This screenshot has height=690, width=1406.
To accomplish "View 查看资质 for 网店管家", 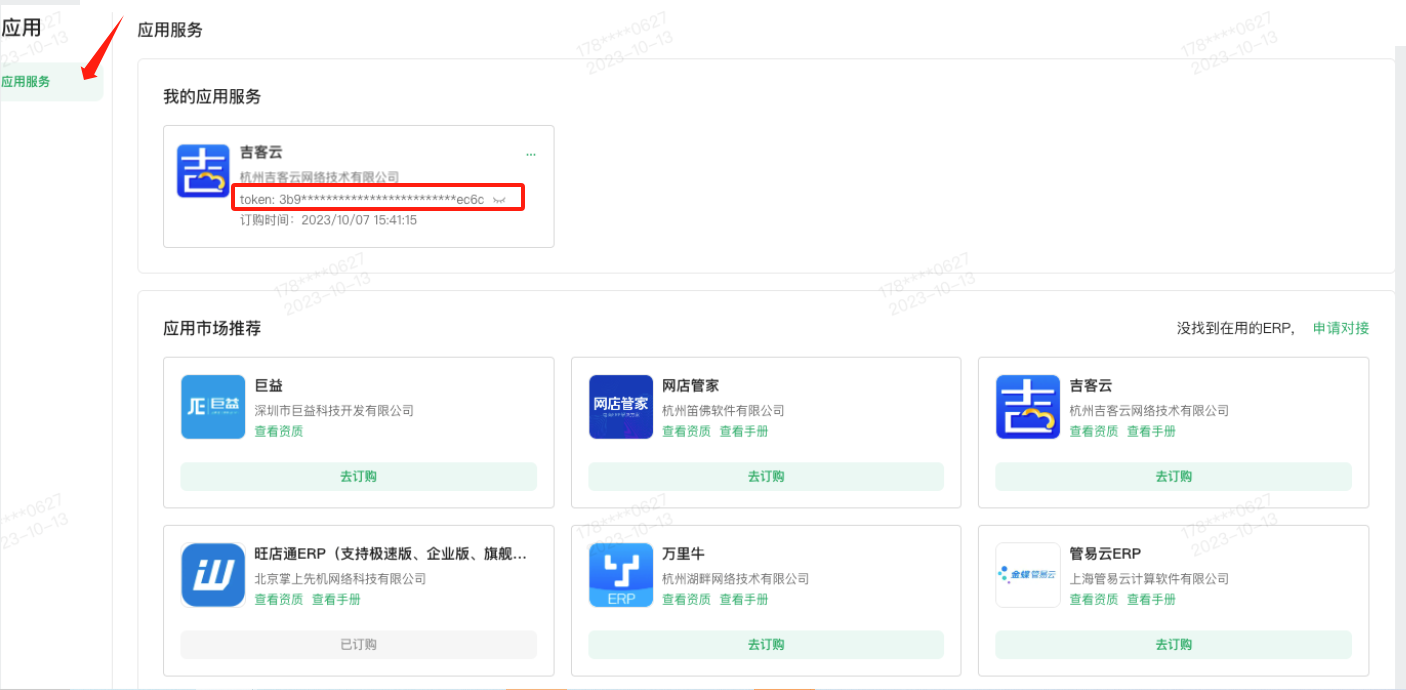I will coord(686,431).
